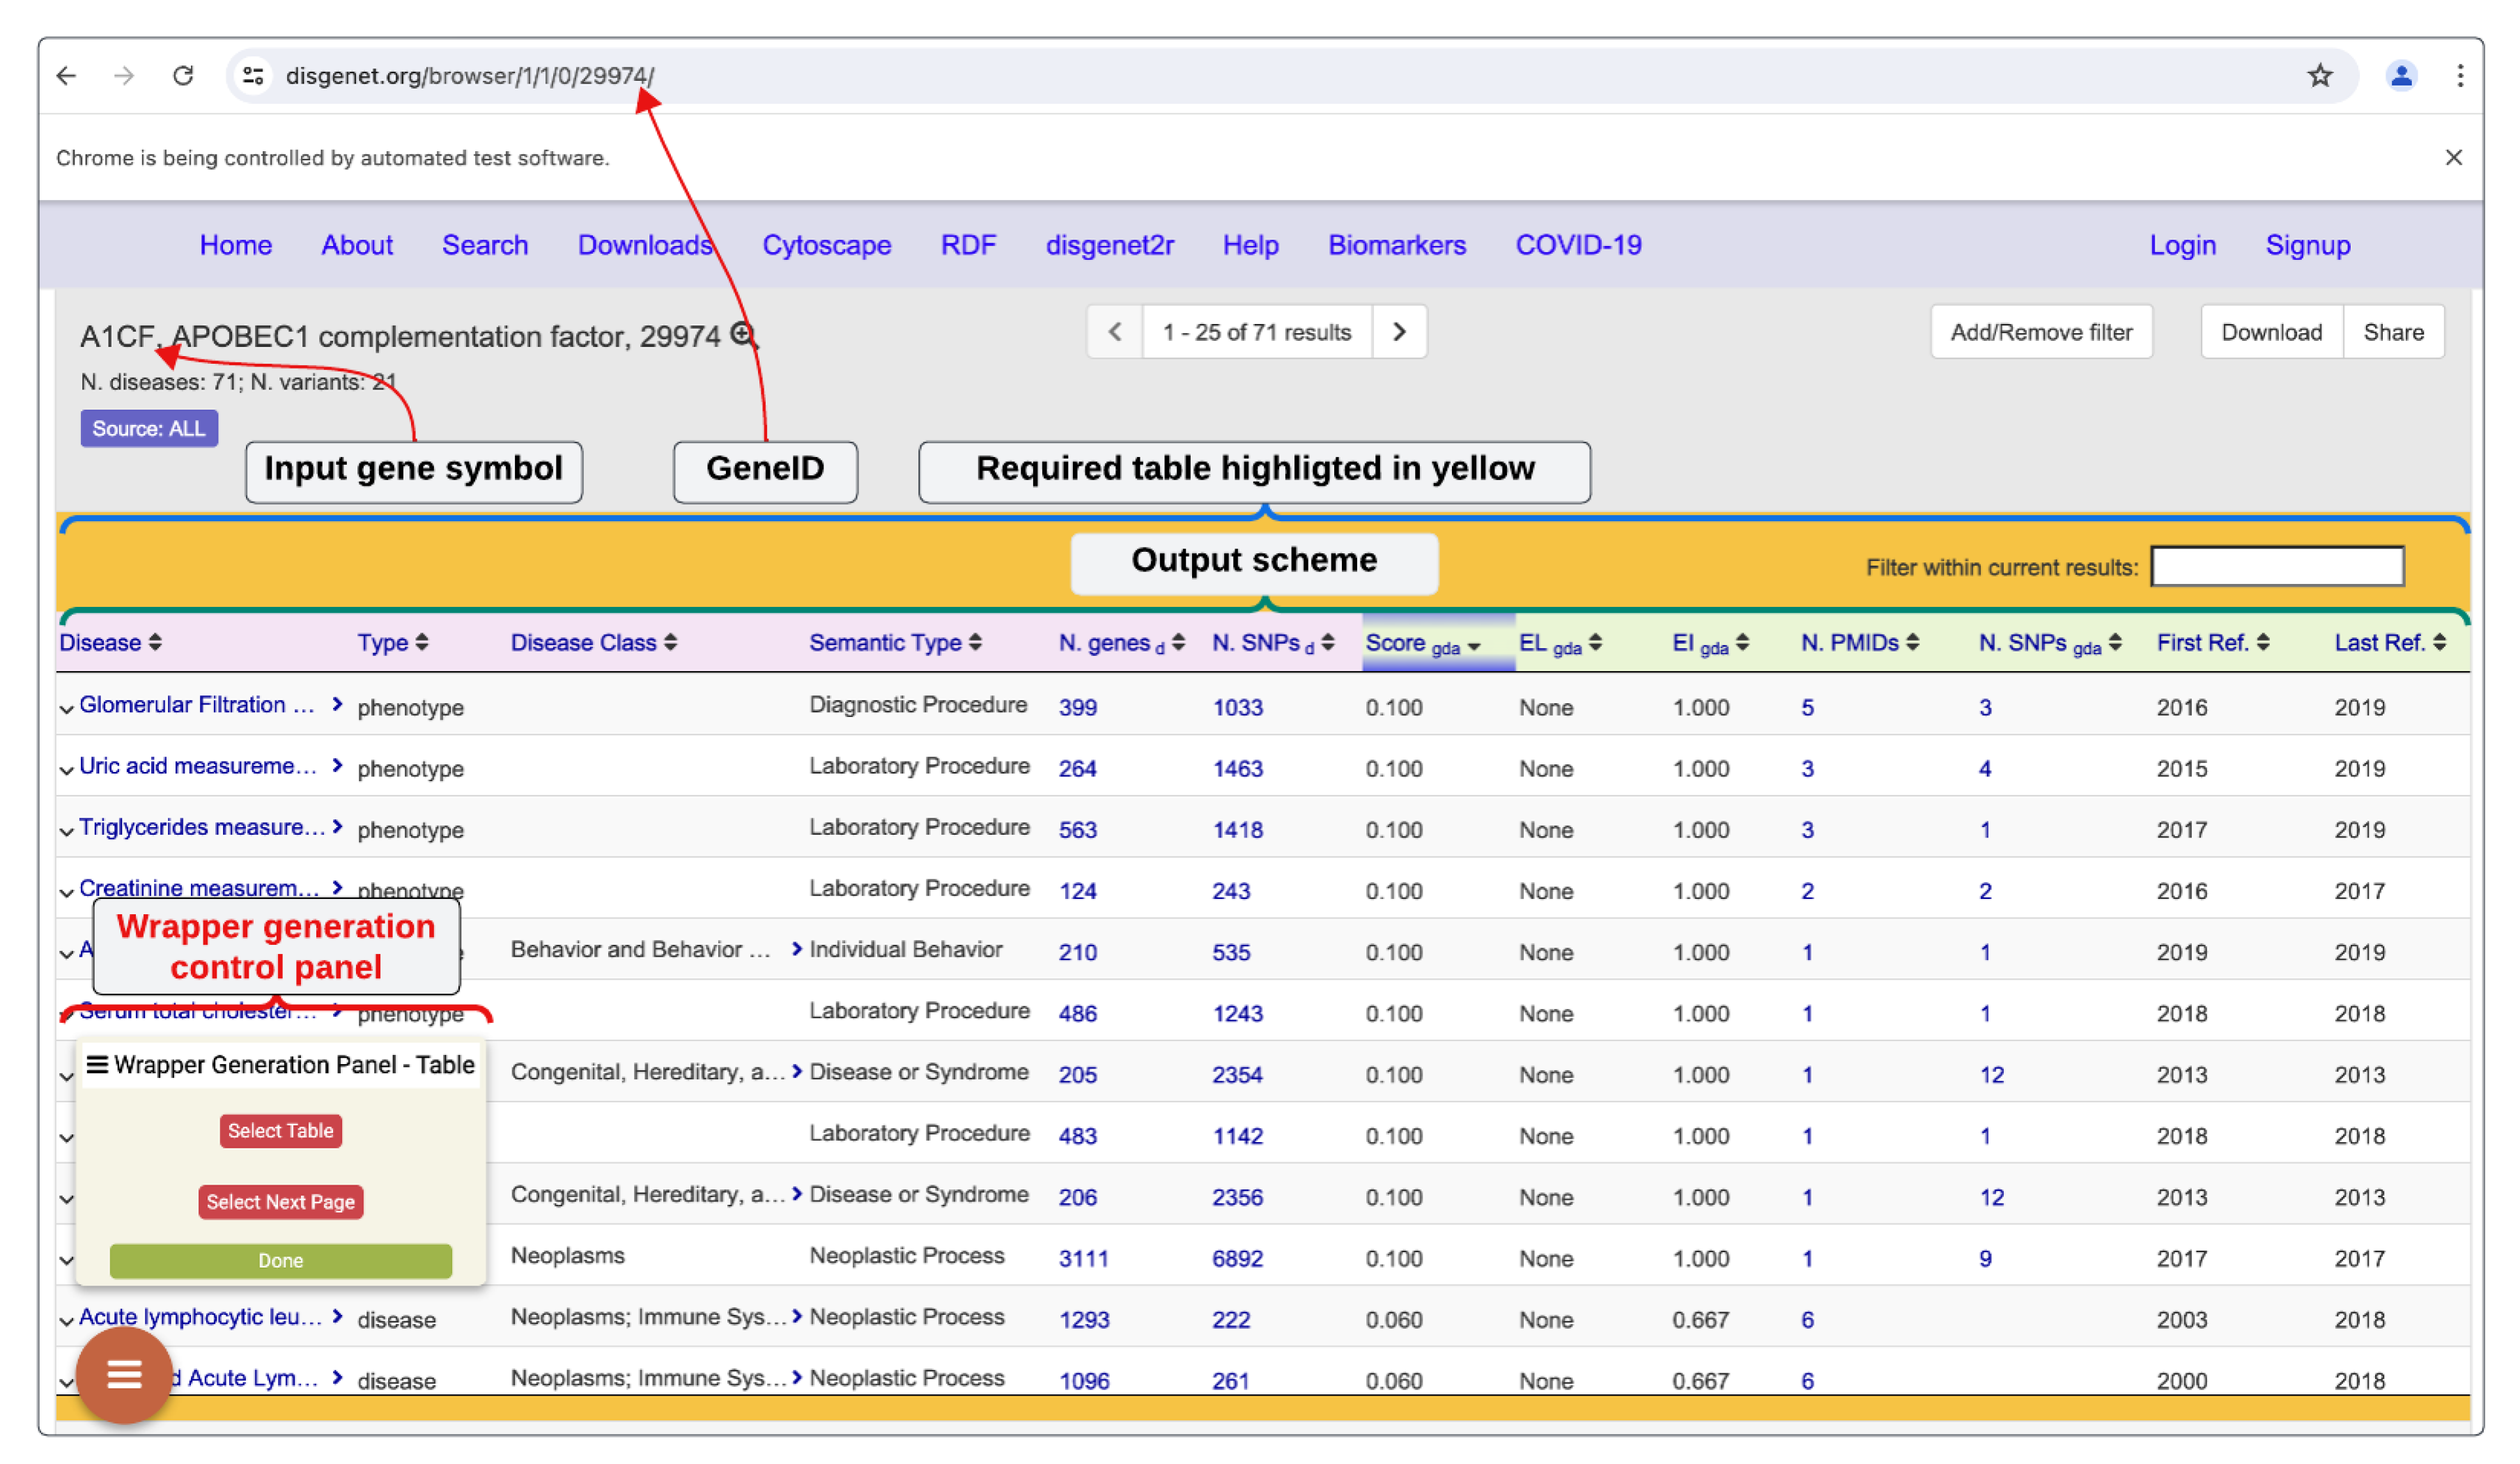This screenshot has width=2520, height=1464.
Task: Click the browser profile icon
Action: point(2401,76)
